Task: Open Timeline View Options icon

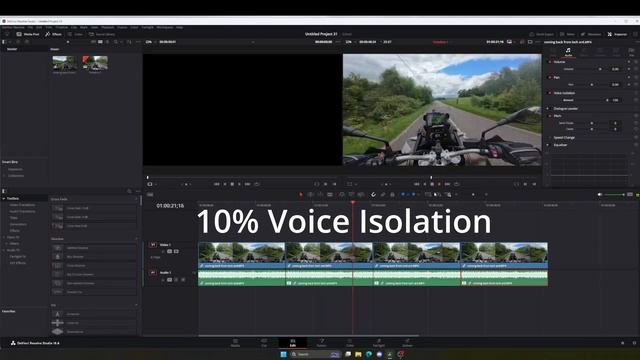Action: click(150, 195)
